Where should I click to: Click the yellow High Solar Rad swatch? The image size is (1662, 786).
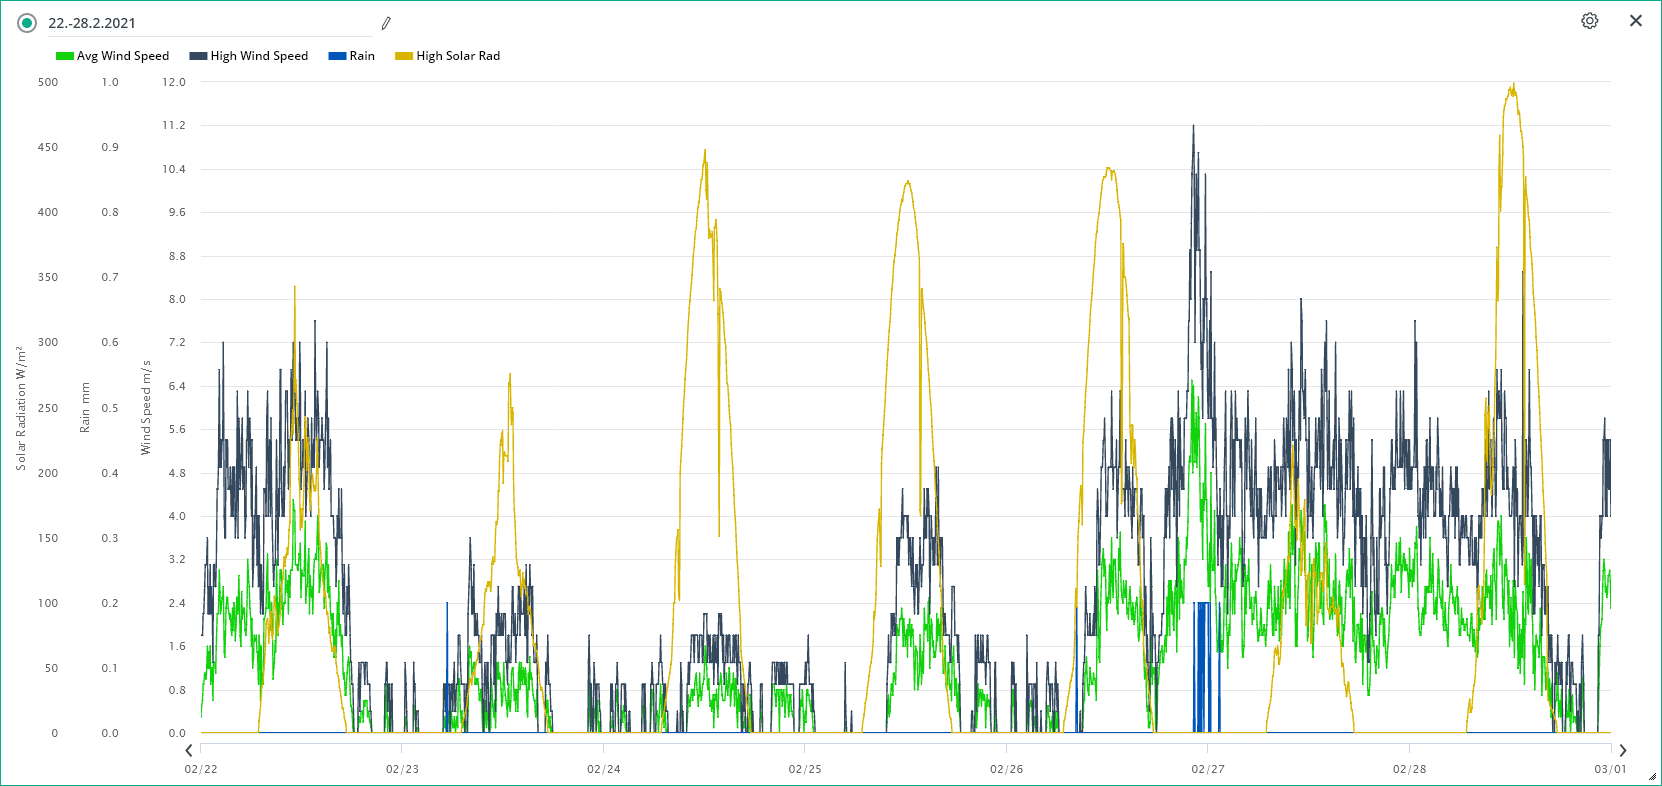(404, 56)
